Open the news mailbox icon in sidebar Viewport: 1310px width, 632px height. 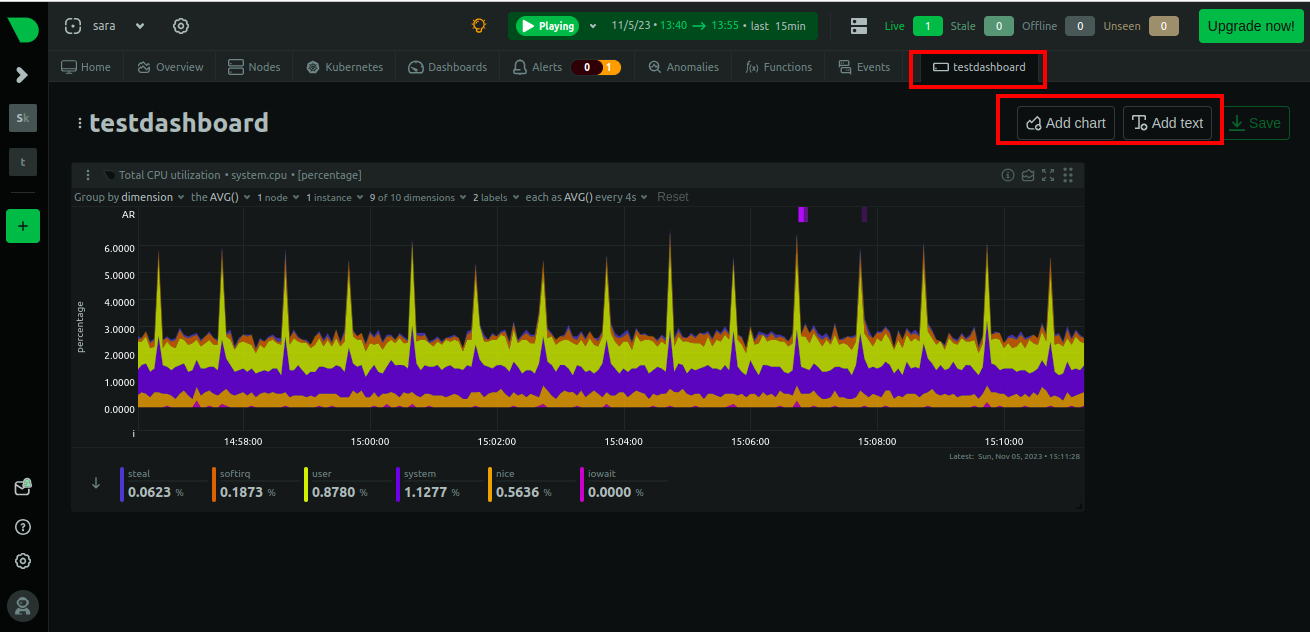click(23, 488)
